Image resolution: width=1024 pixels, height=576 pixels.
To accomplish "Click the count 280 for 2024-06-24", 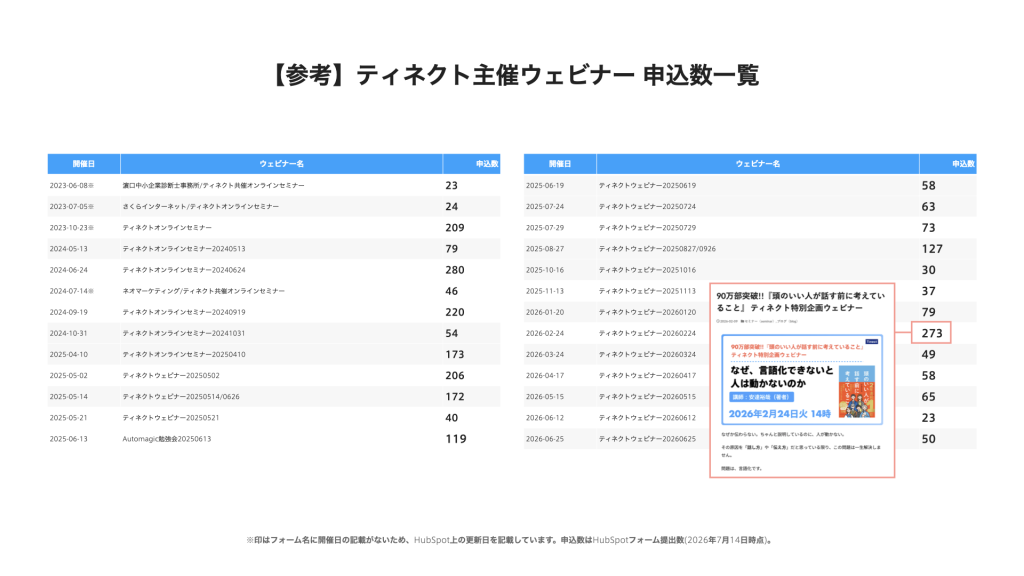I will coord(455,270).
